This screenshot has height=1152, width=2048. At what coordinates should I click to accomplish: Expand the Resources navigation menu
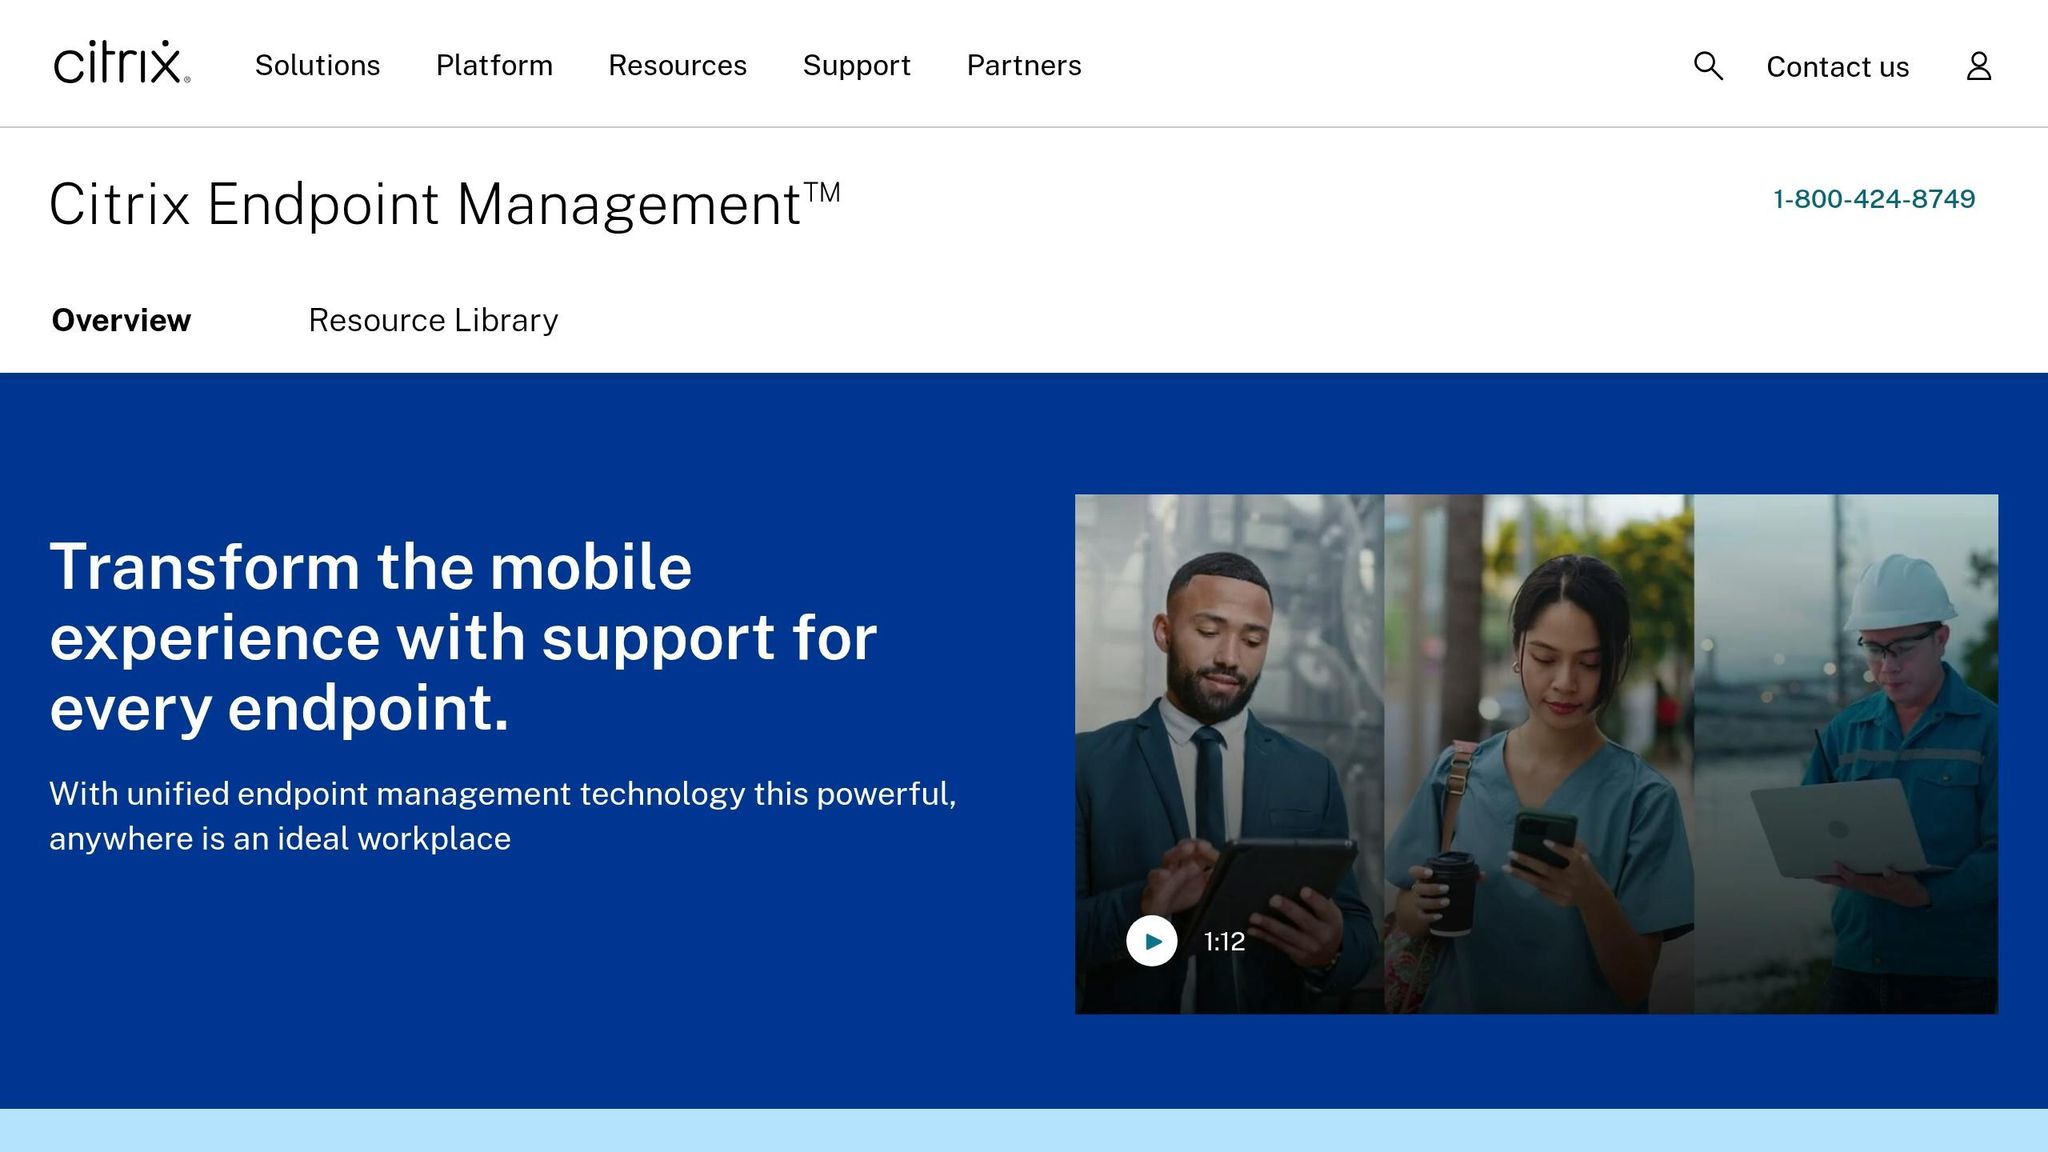coord(677,66)
